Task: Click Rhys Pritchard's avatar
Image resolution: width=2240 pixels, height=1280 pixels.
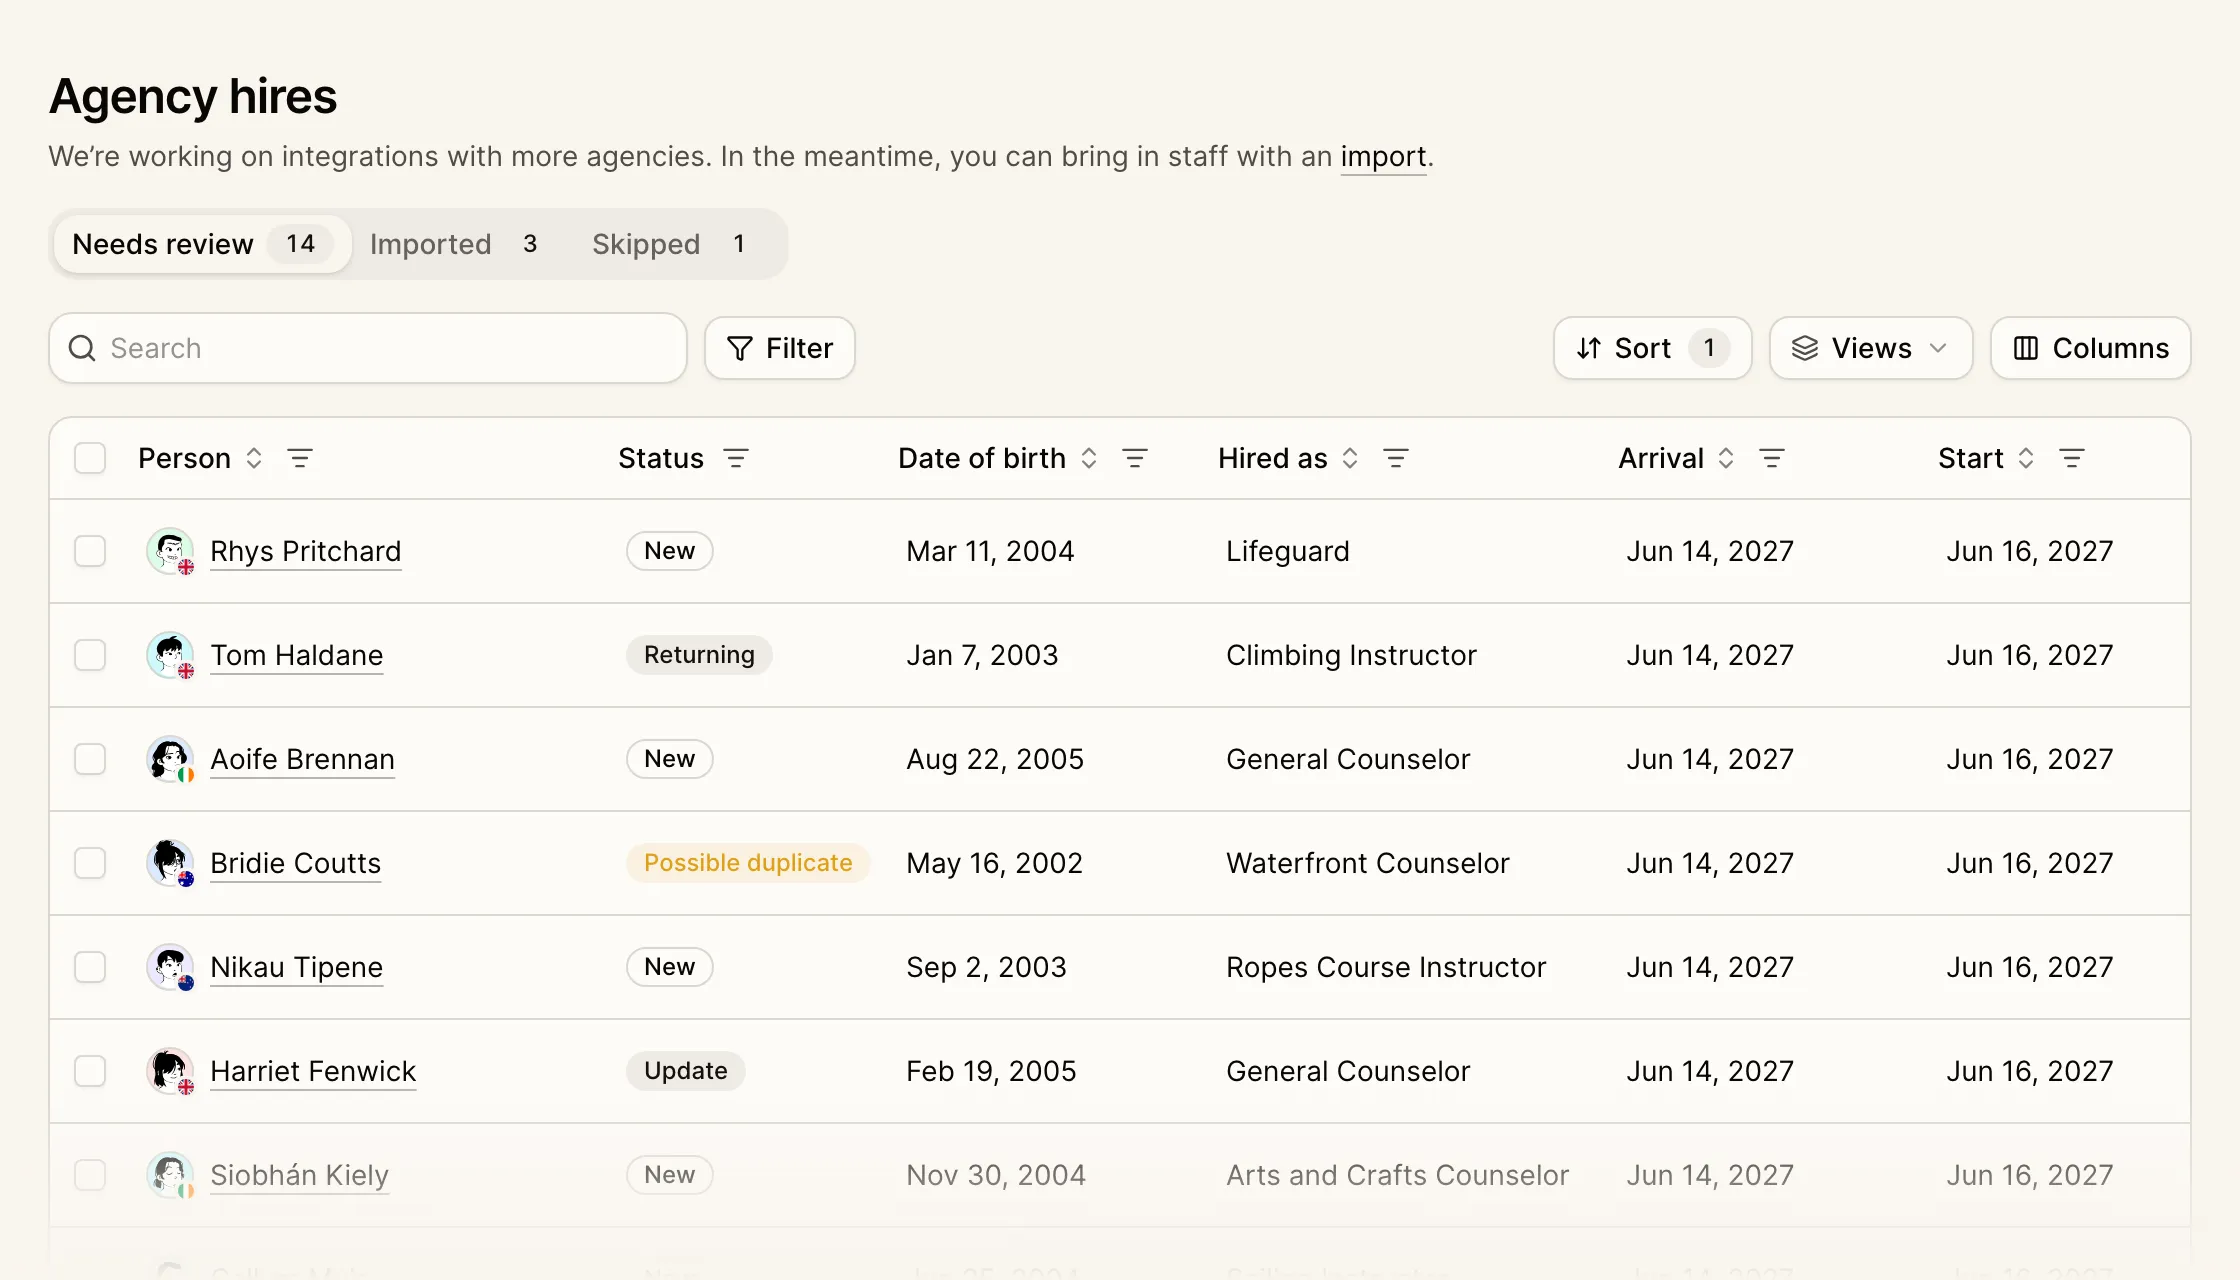Action: tap(170, 551)
